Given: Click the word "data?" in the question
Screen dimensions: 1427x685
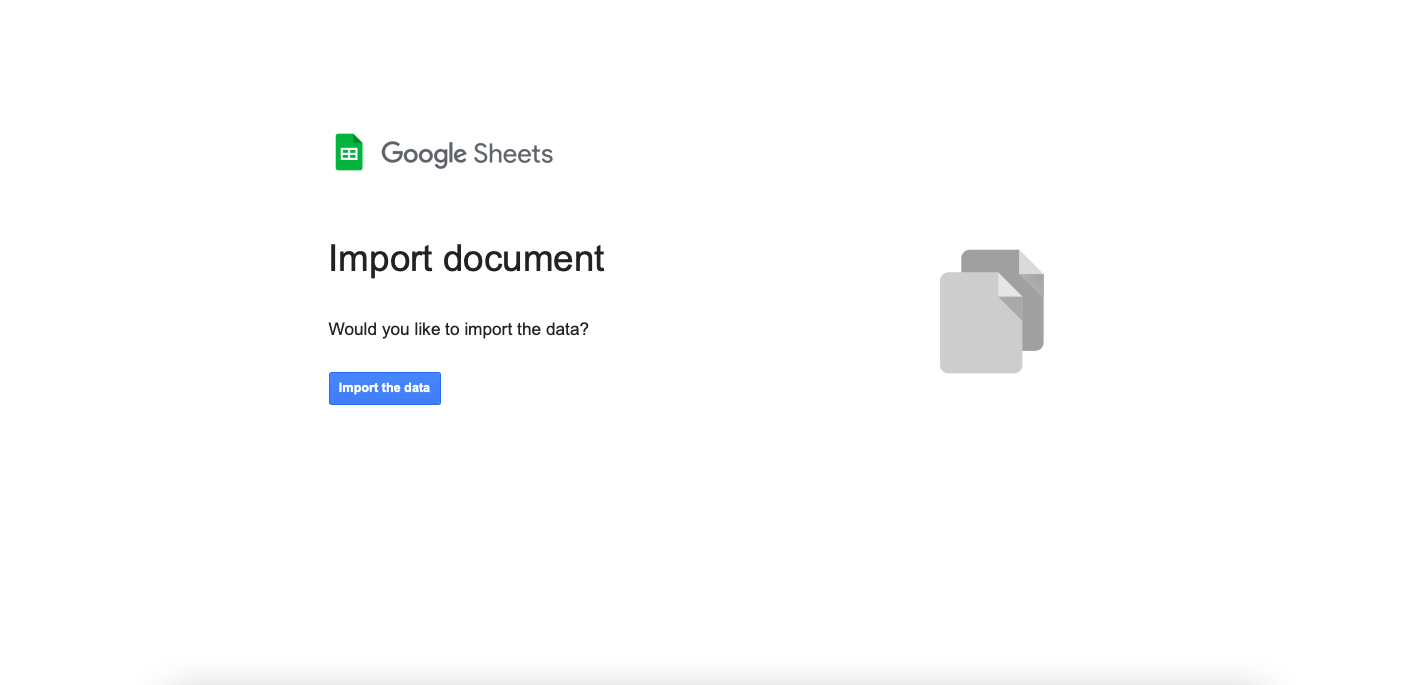Looking at the screenshot, I should (x=567, y=329).
